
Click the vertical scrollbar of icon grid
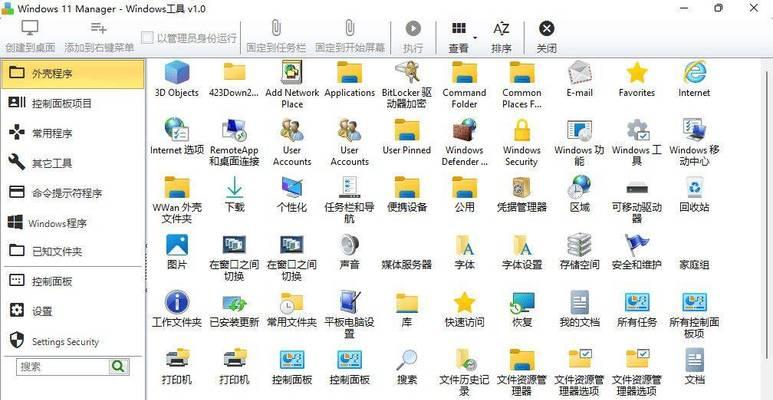pyautogui.click(x=769, y=213)
